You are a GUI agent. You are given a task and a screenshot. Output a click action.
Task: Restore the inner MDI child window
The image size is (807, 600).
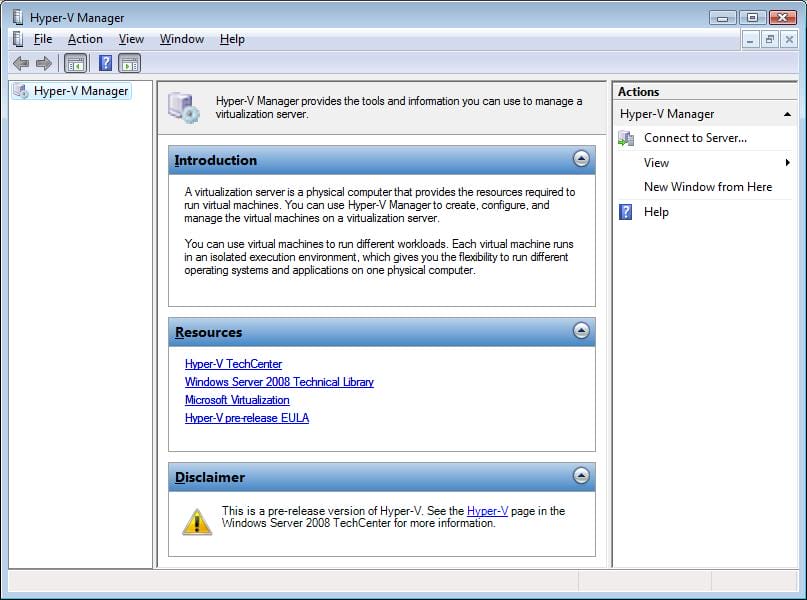tap(769, 39)
